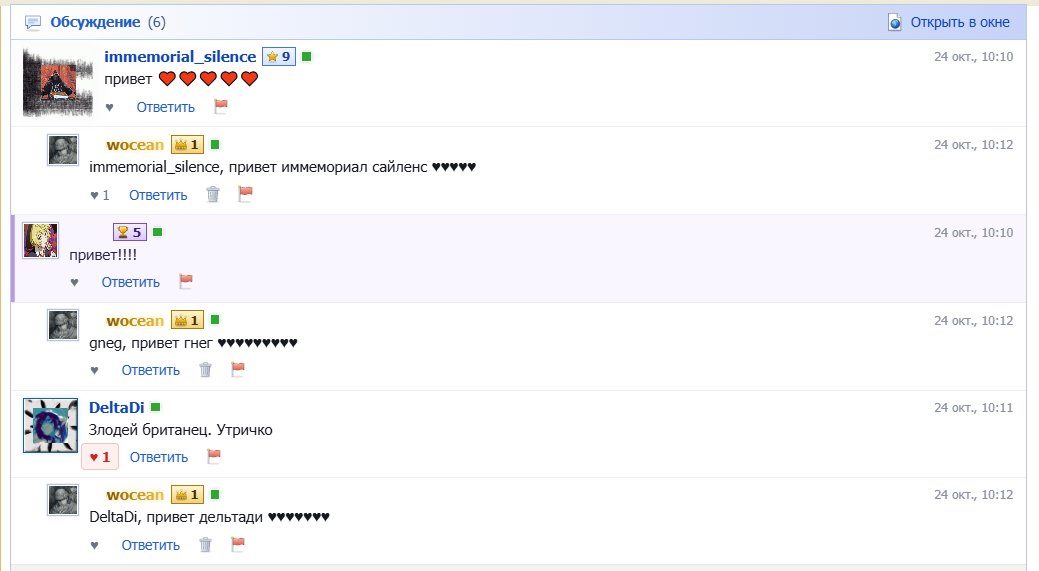This screenshot has height=571, width=1039.
Task: Click DeltaDi's green online status indicator
Action: click(156, 407)
